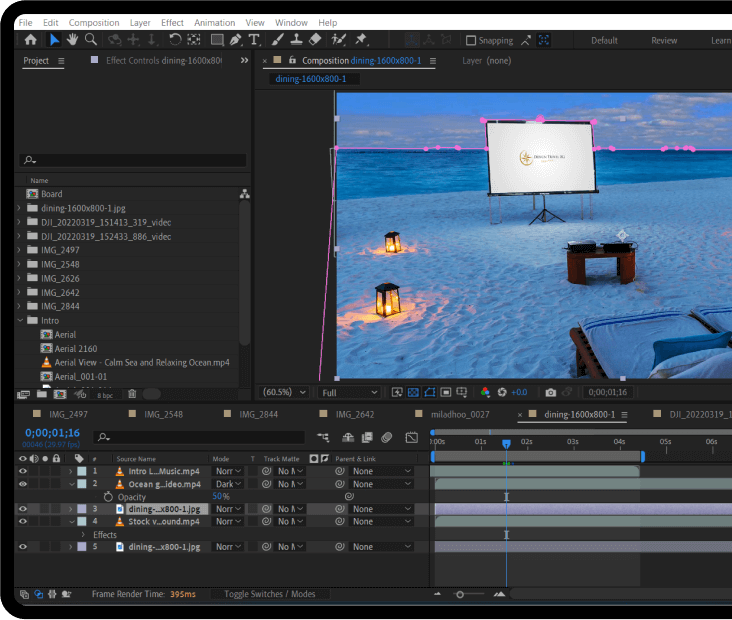Open the Animation menu
This screenshot has height=620, width=732.
215,22
